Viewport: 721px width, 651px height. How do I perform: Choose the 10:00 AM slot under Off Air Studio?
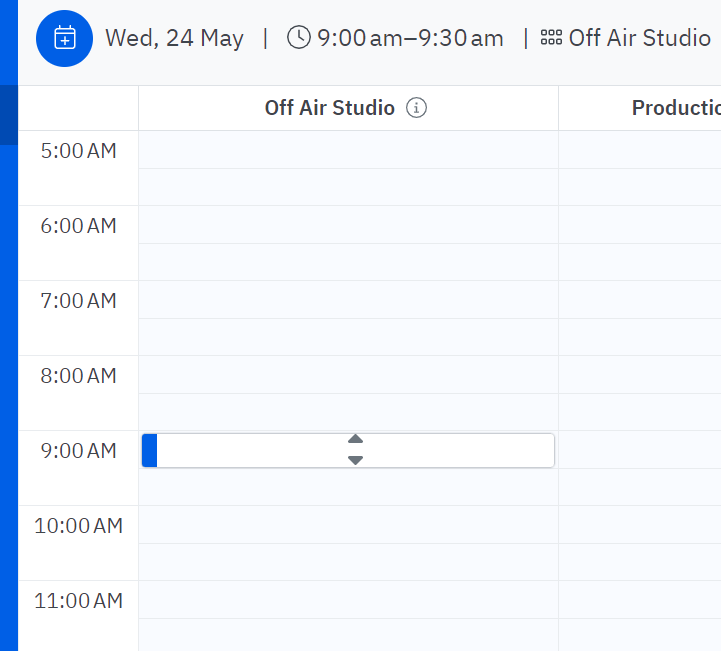(348, 525)
